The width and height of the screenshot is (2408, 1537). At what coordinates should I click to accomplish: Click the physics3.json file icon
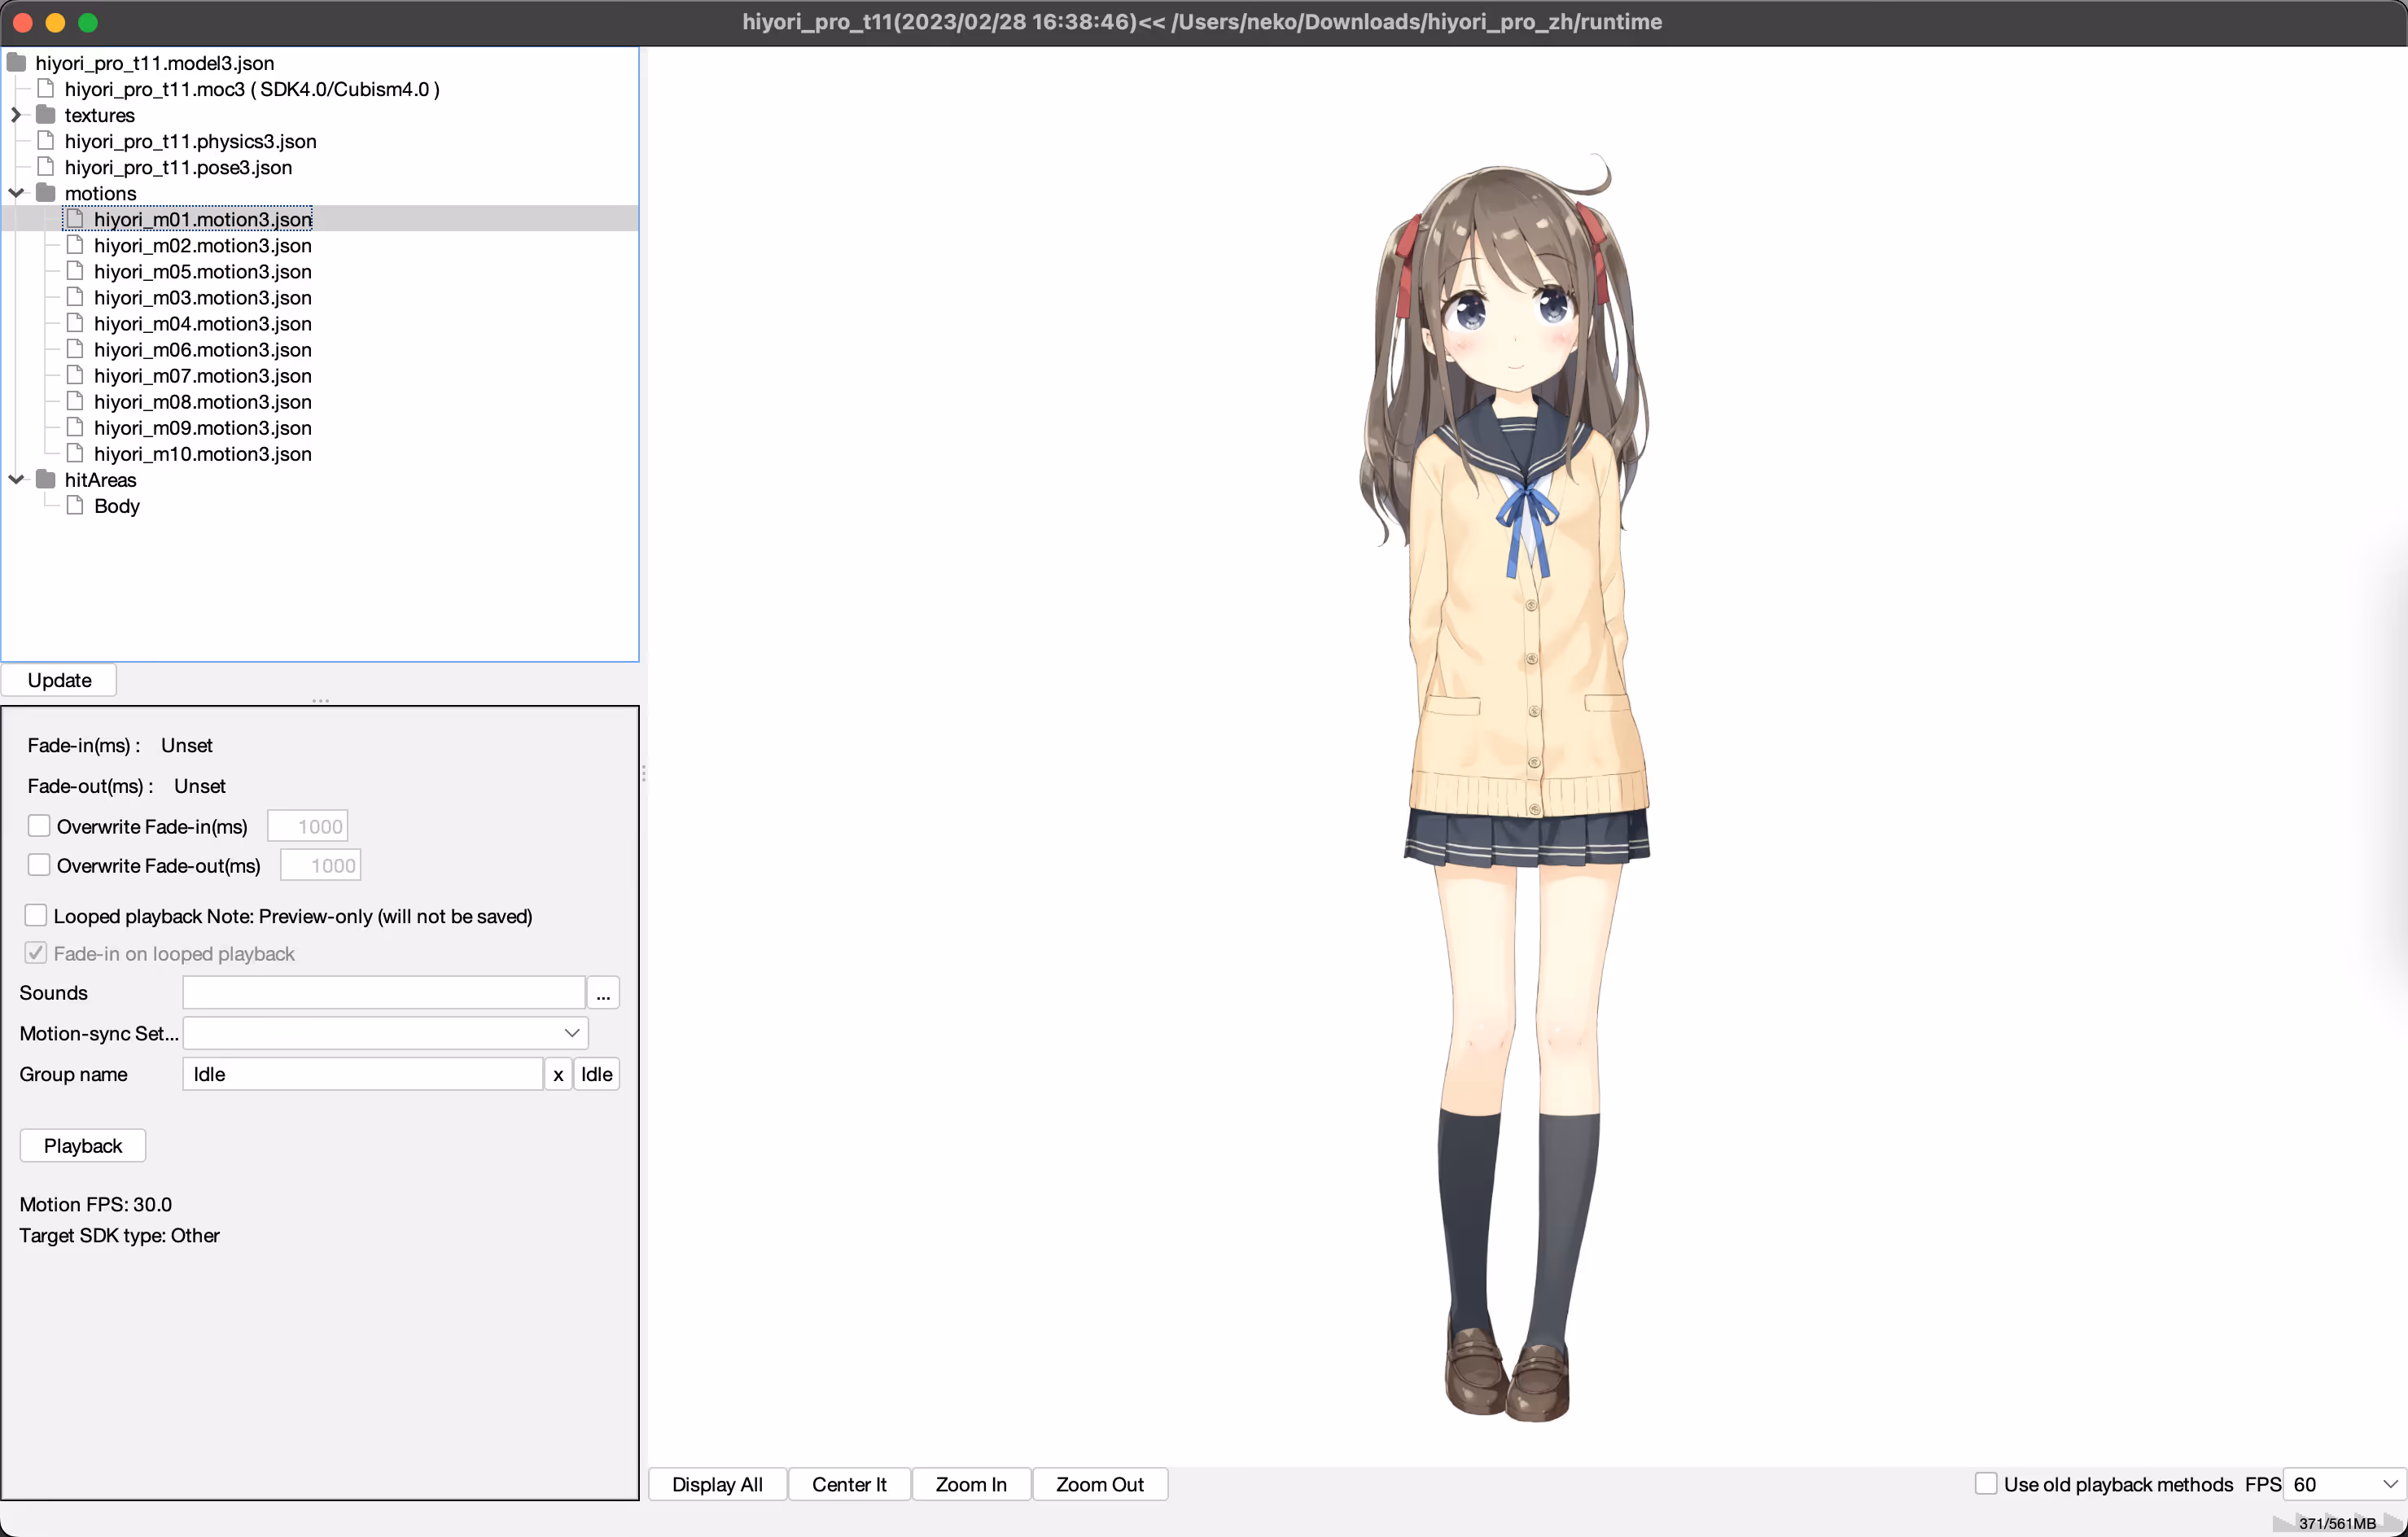point(45,141)
